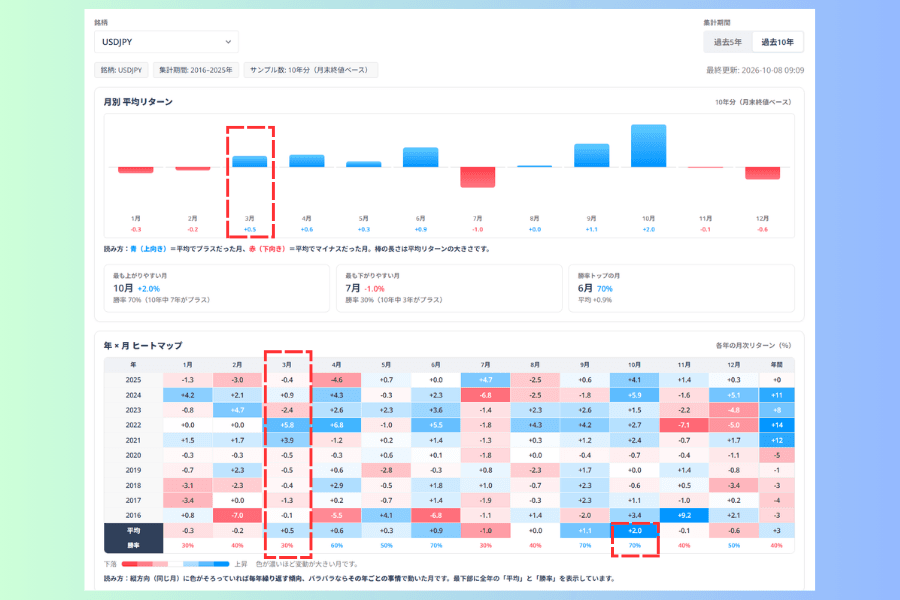Click the 勝率 row header cell
The image size is (900, 600).
[133, 545]
